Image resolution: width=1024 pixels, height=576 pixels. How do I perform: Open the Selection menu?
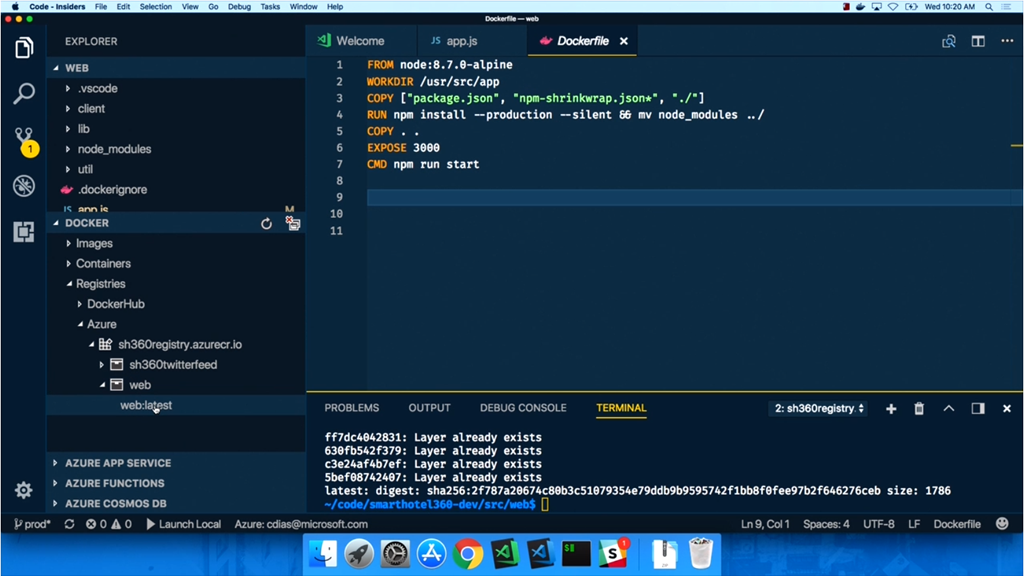(156, 6)
